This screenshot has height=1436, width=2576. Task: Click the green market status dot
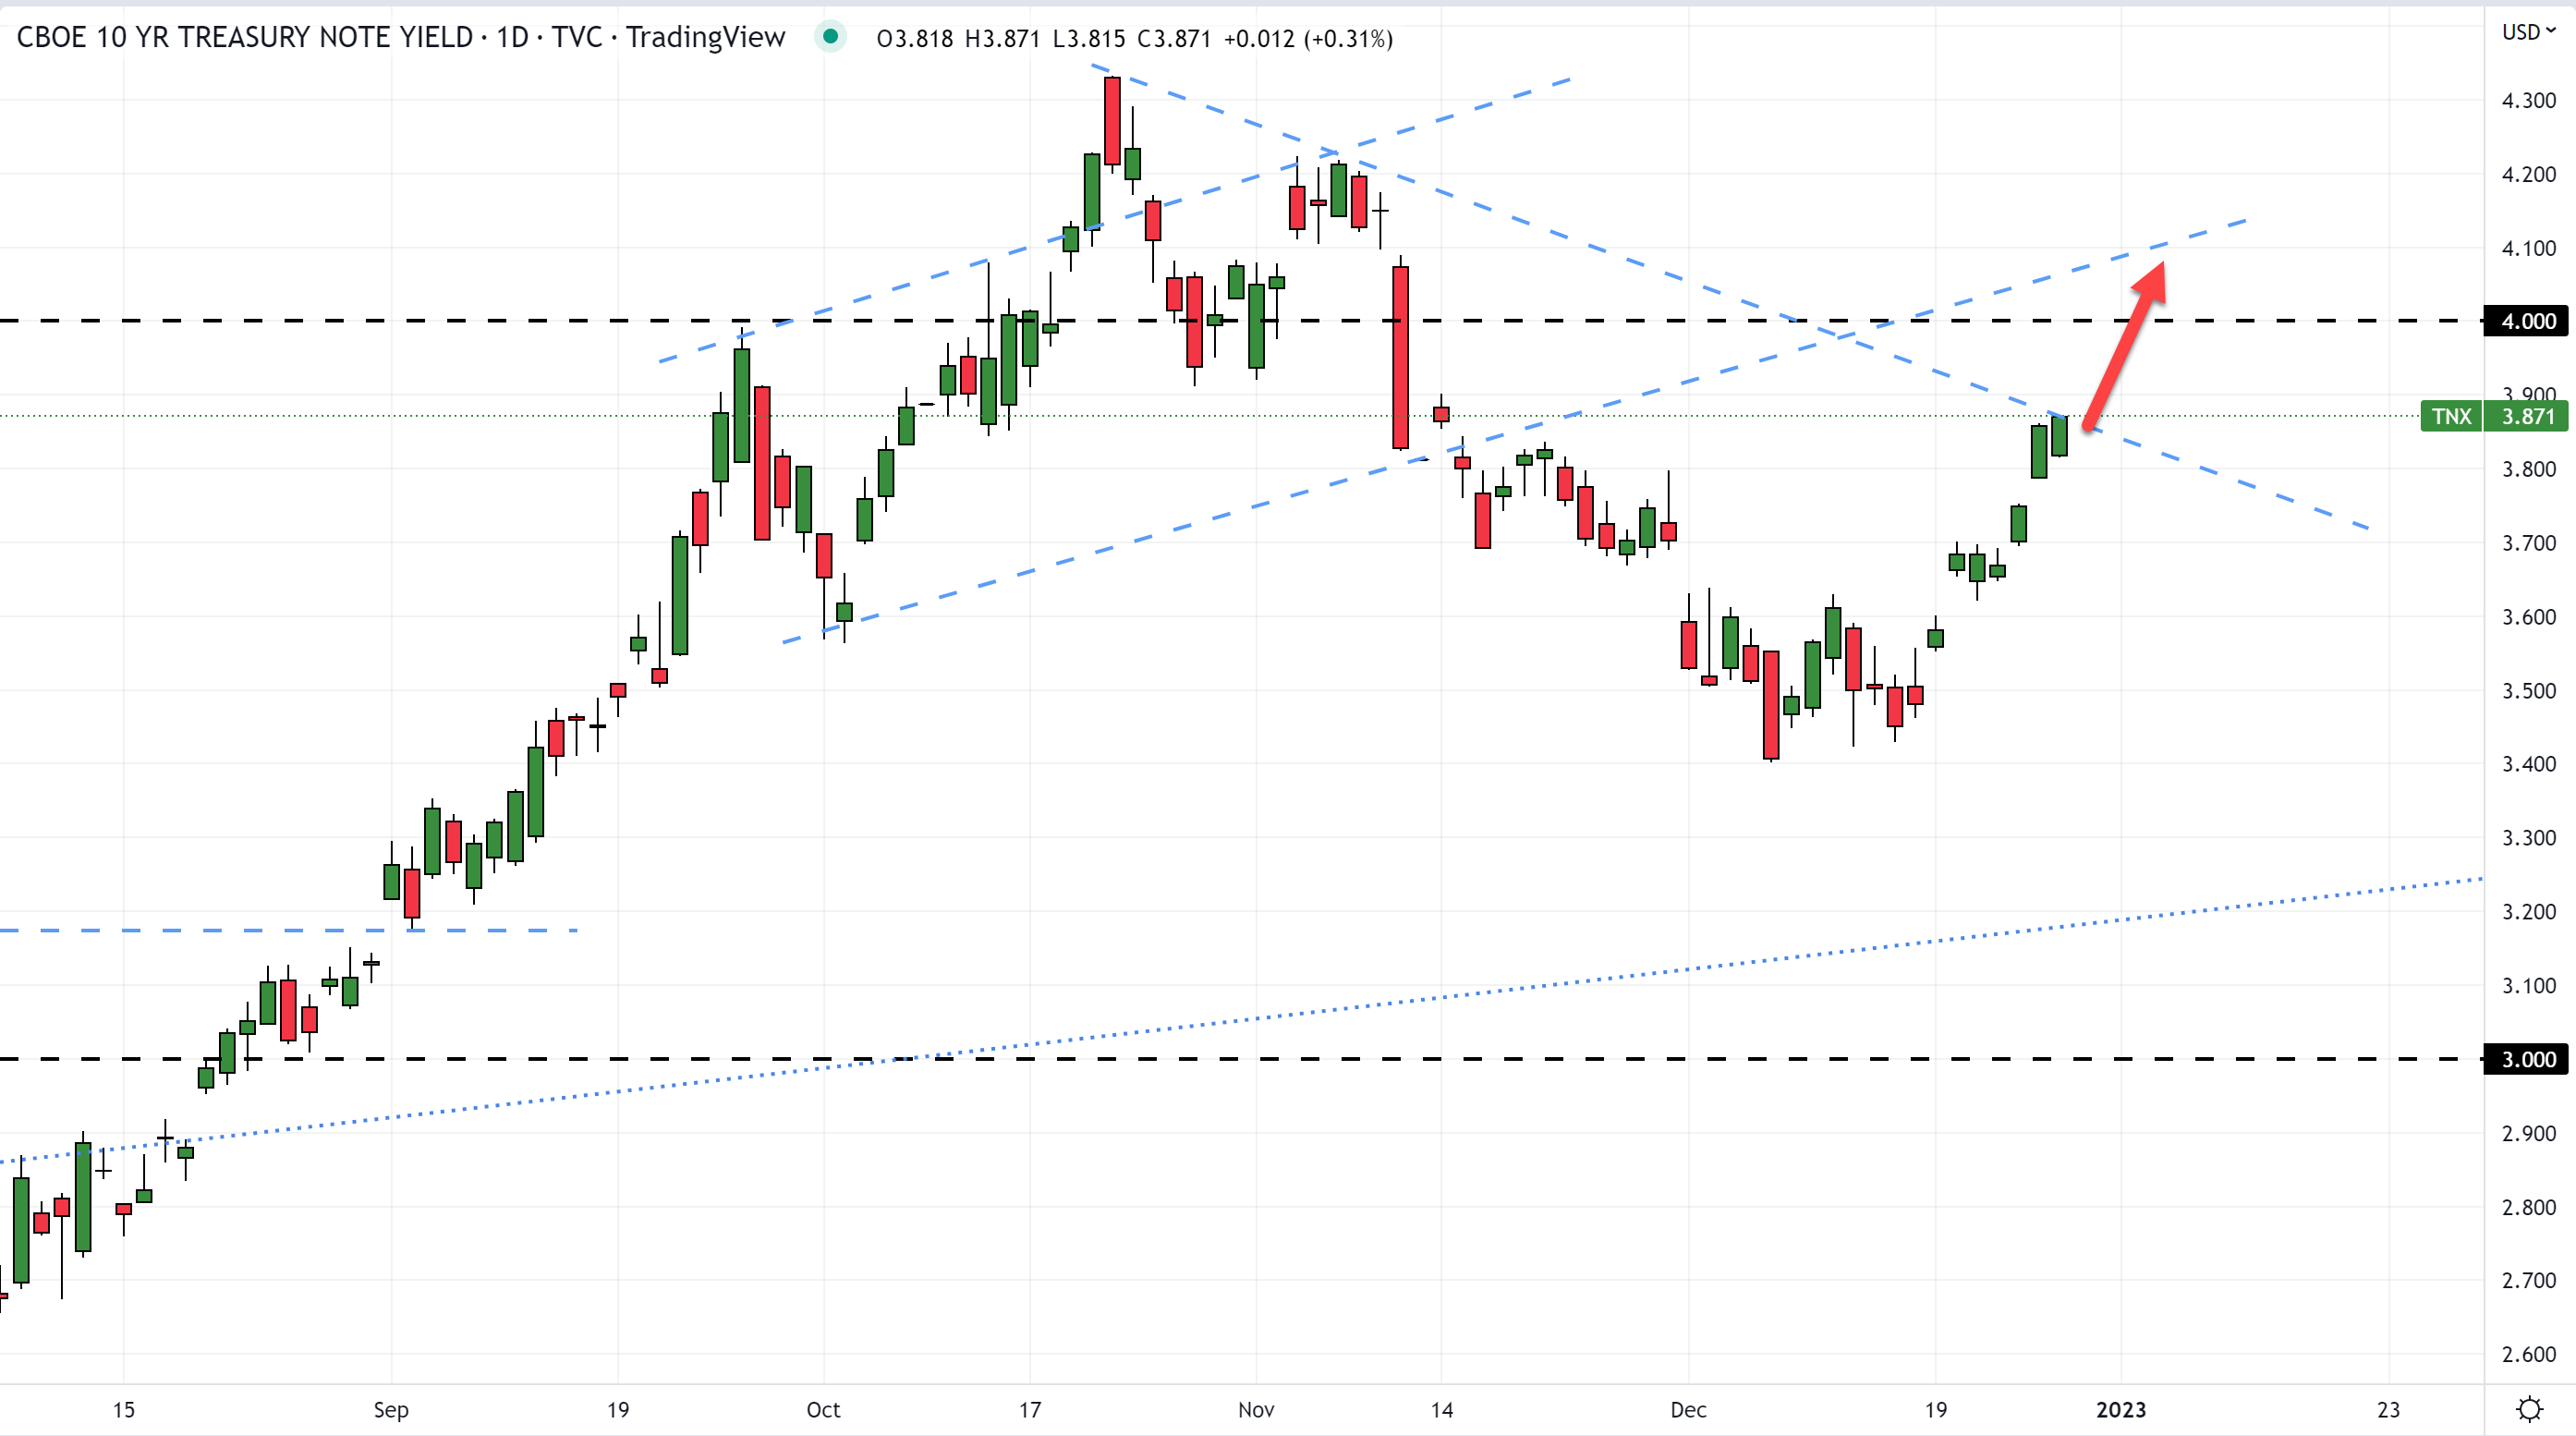tap(829, 37)
